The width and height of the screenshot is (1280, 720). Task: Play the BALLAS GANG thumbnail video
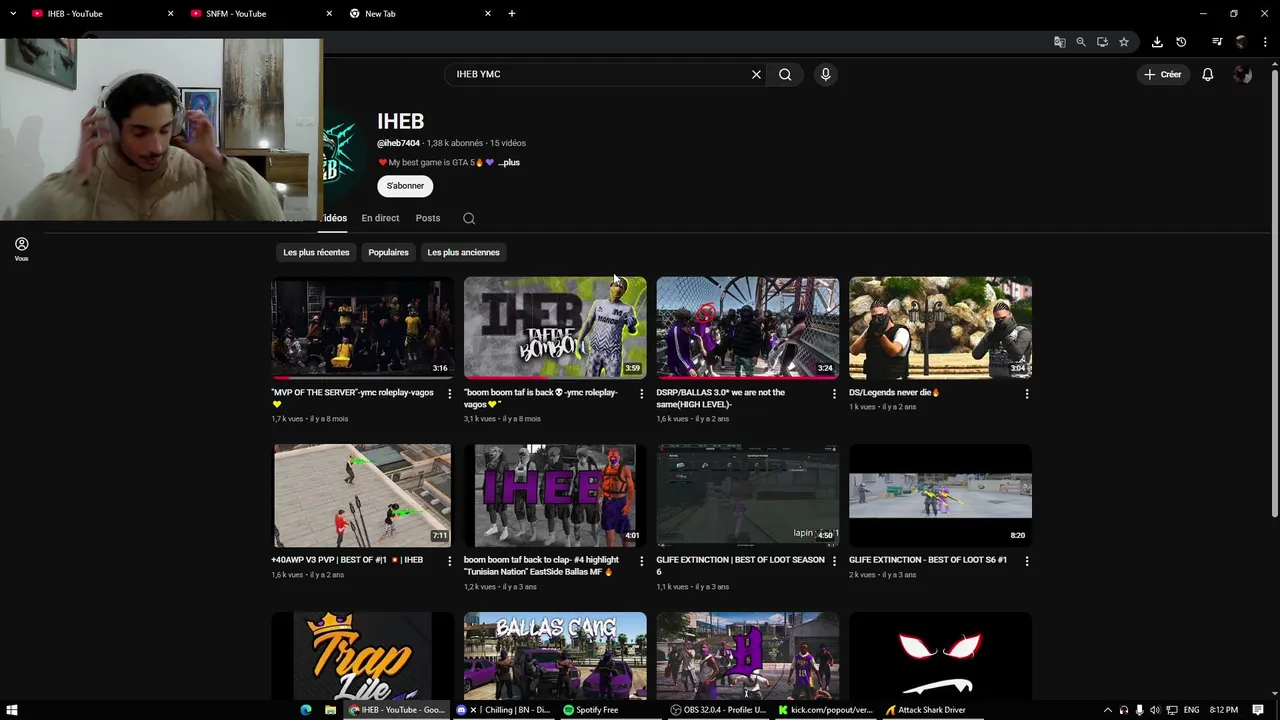[x=555, y=656]
